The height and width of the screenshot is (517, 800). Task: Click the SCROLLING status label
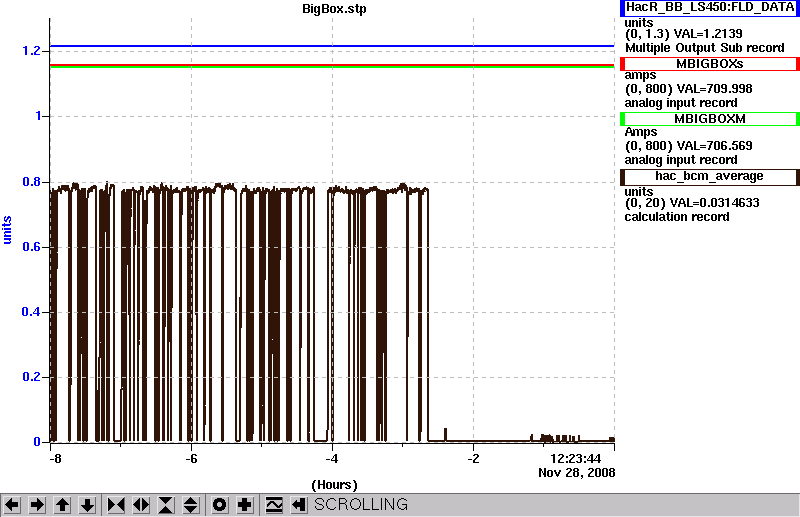point(361,504)
